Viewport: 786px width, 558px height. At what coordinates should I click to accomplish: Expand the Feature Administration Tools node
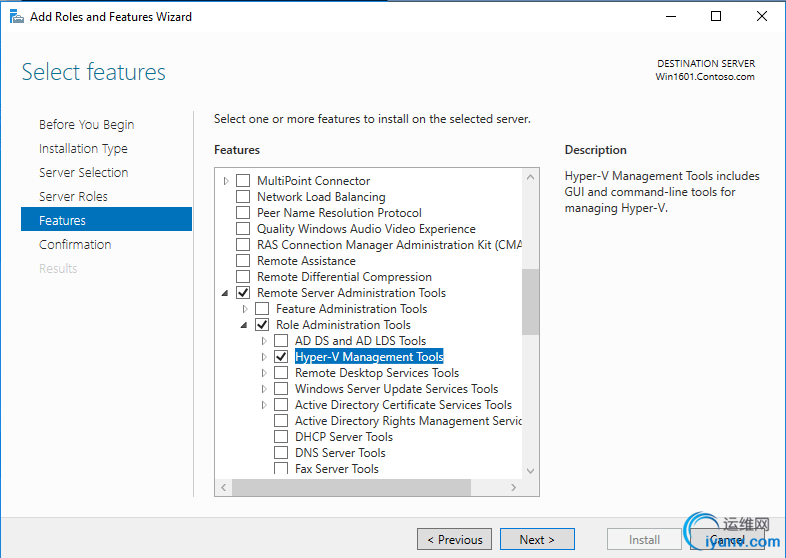(245, 309)
